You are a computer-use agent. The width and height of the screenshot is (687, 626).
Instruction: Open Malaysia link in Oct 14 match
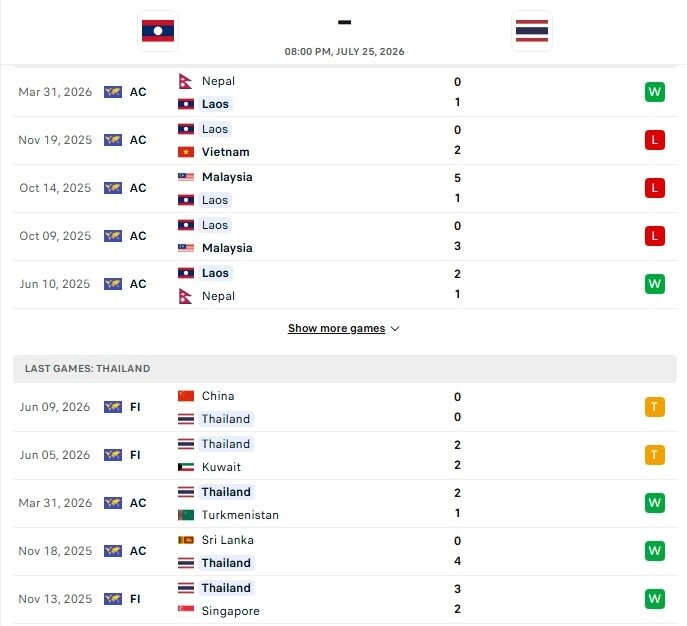pos(227,177)
